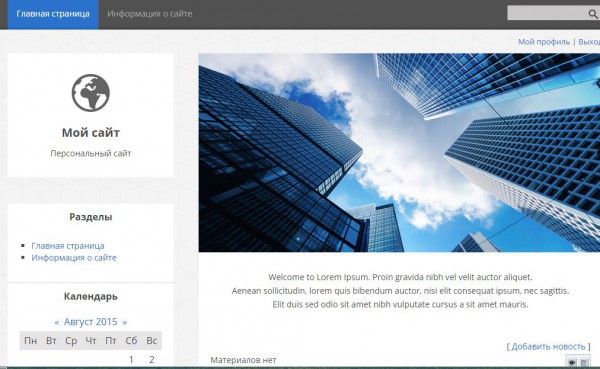The image size is (600, 369).
Task: Click the eye icon below Добавить новость
Action: pos(572,362)
